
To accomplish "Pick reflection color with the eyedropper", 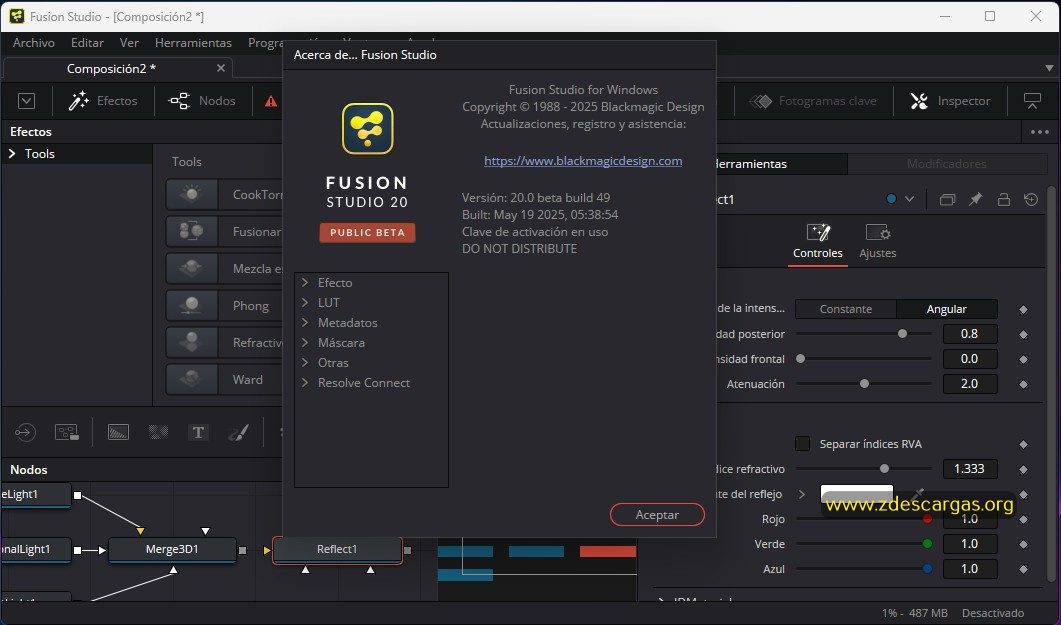I will click(917, 494).
